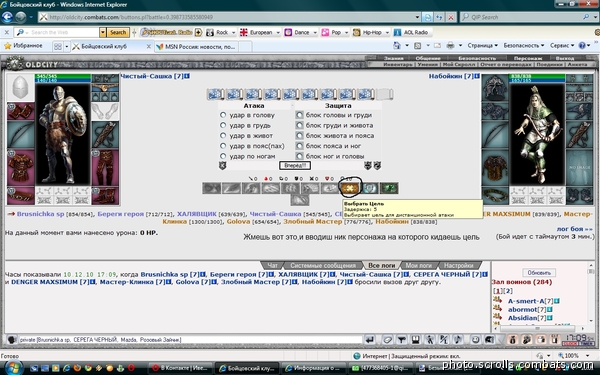Click the browser back arrow button

7,17
